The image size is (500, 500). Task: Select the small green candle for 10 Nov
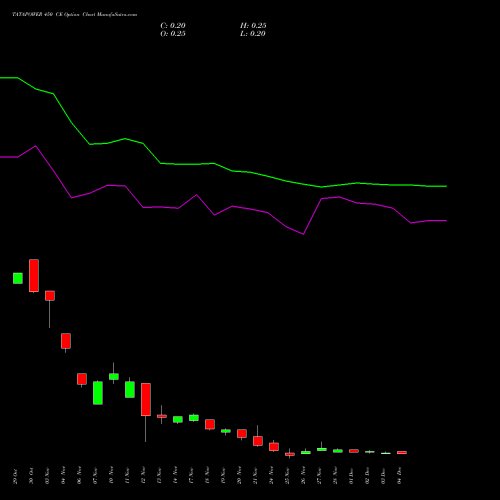coord(114,376)
